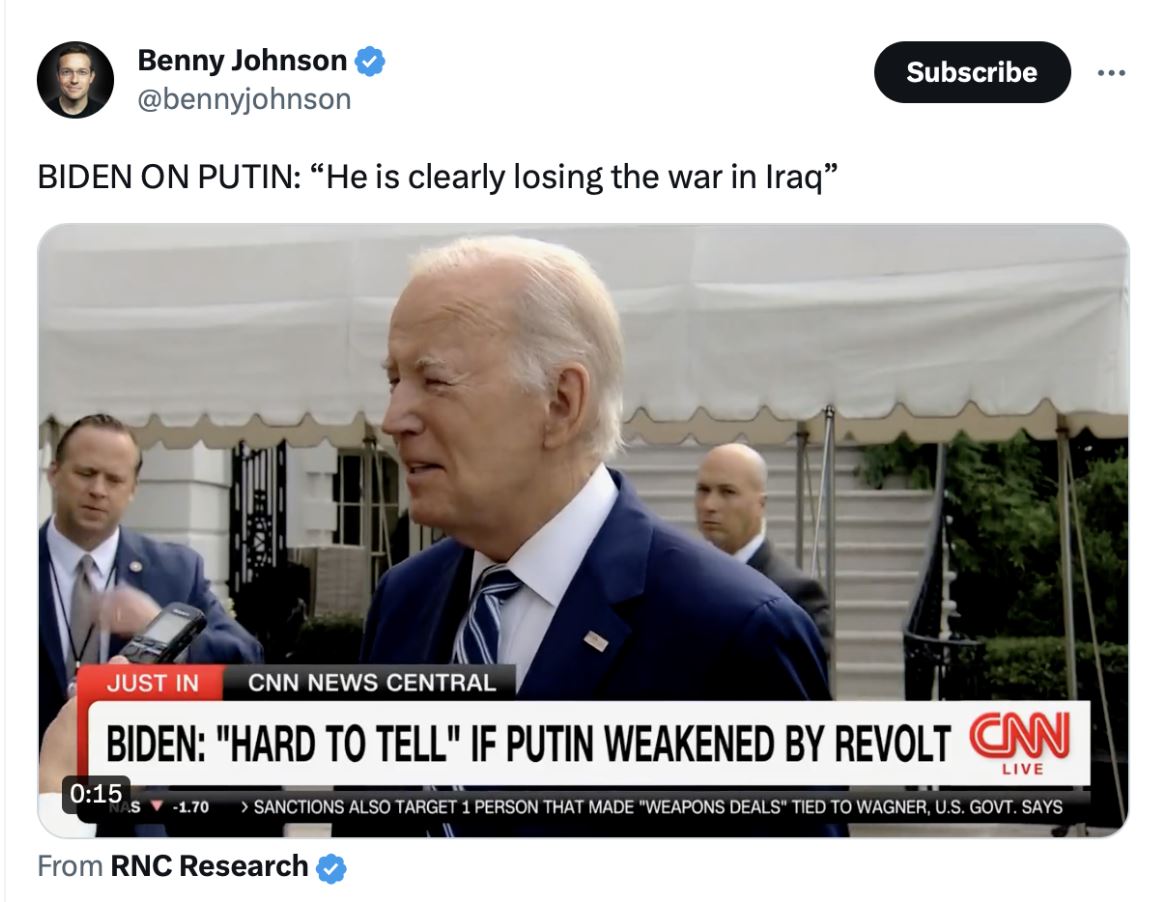Click the CNN logo in the video

click(1020, 736)
